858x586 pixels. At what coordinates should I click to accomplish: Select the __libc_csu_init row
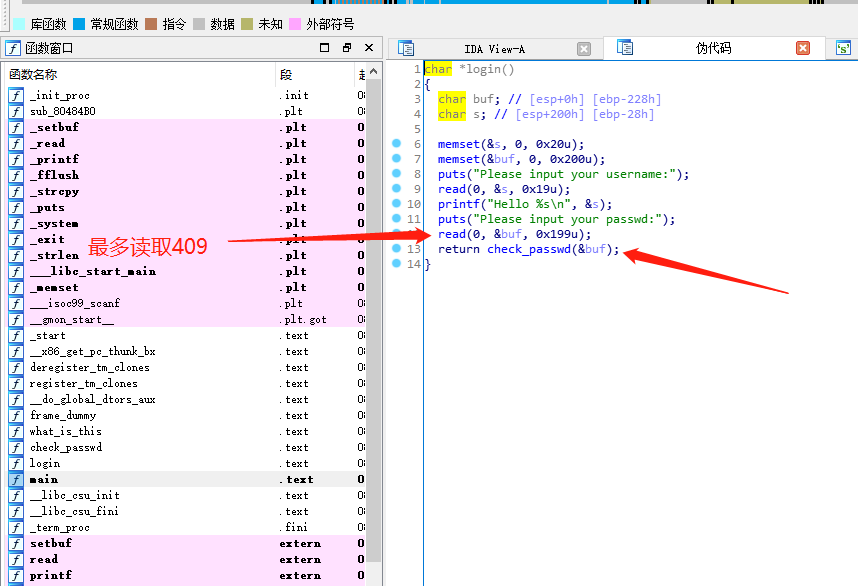click(186, 496)
